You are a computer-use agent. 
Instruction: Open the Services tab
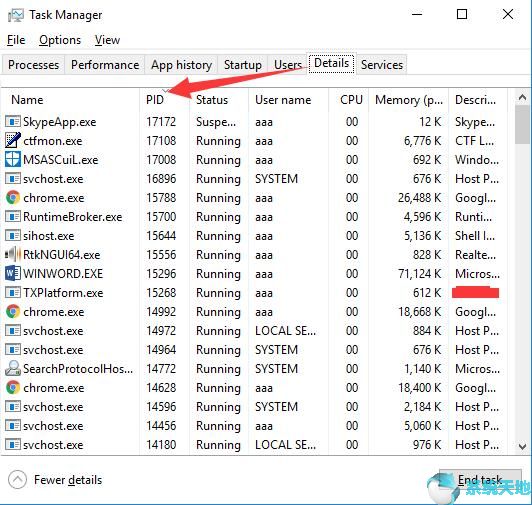coord(382,64)
